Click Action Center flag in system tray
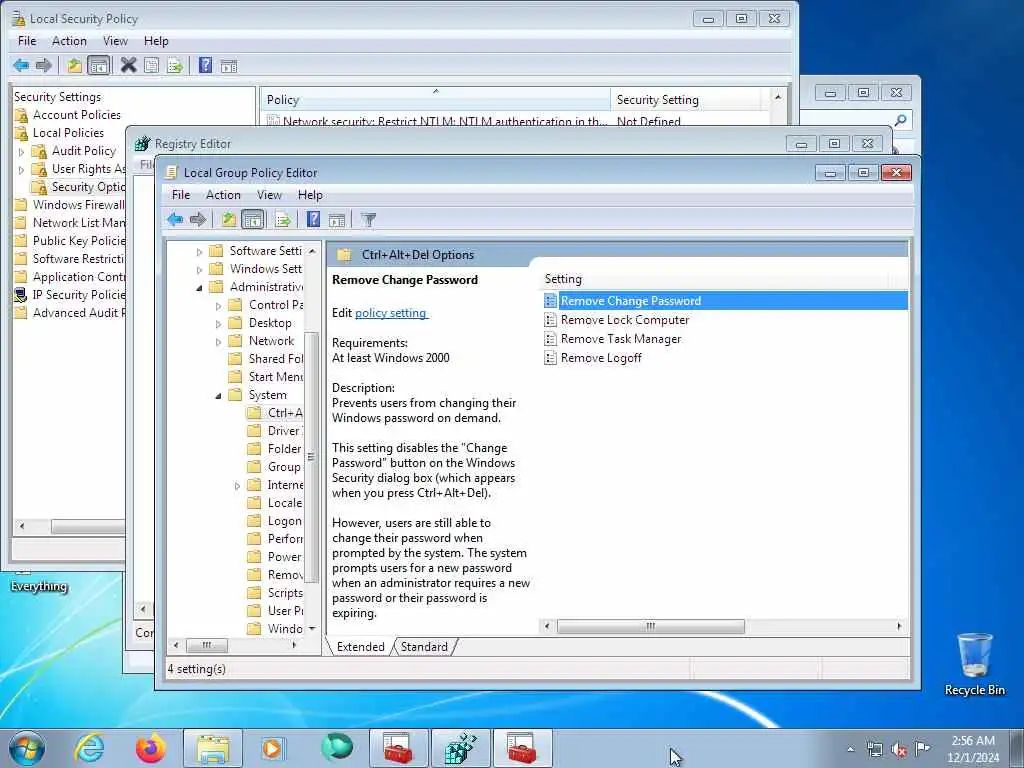This screenshot has height=768, width=1024. click(x=922, y=748)
